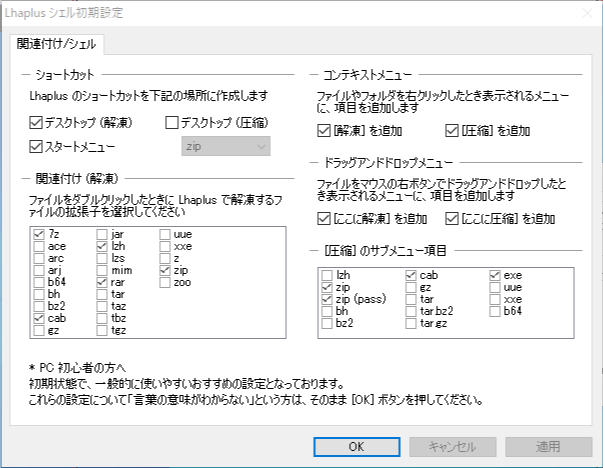Check lzh in the compress submenu list
The width and height of the screenshot is (603, 468).
(x=327, y=275)
